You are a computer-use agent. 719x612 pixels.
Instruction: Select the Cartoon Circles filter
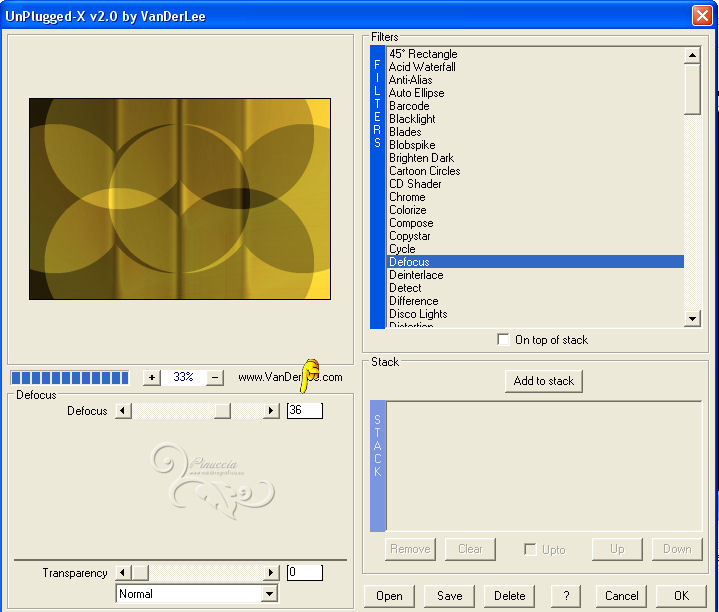coord(535,171)
